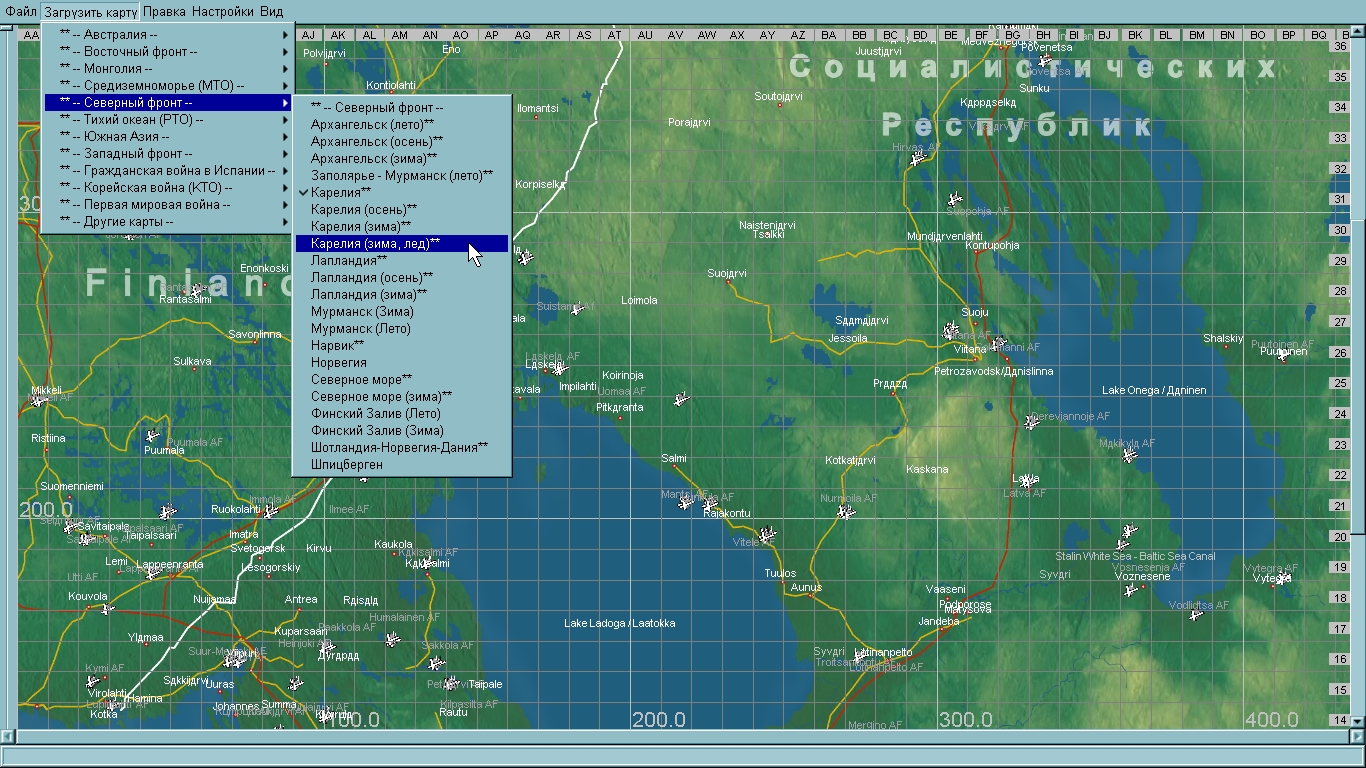Expand the Первая мировая война submenu

[170, 205]
